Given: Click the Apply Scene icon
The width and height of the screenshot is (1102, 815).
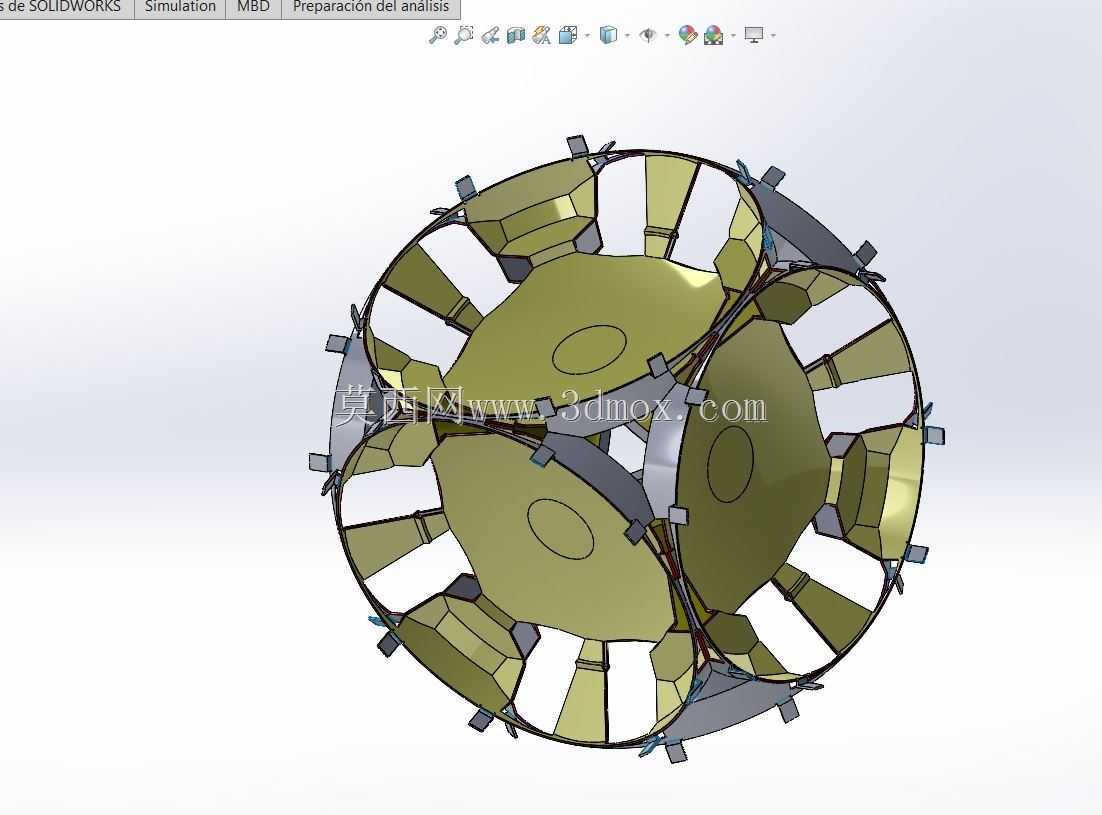Looking at the screenshot, I should [x=713, y=35].
